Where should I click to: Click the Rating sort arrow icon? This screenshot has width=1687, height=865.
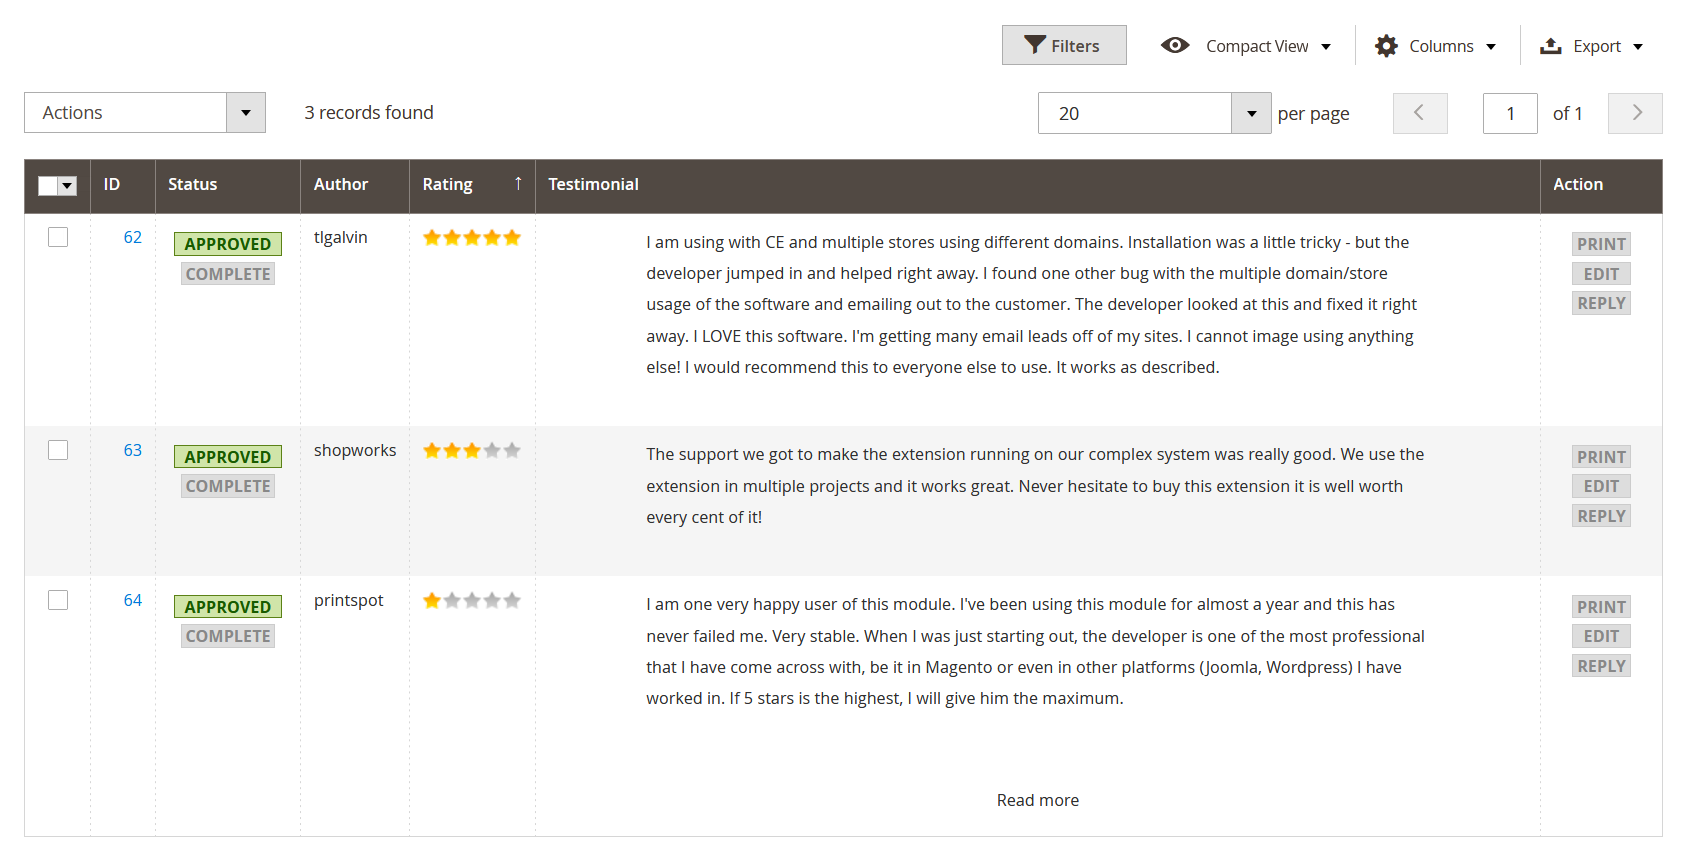click(x=518, y=184)
